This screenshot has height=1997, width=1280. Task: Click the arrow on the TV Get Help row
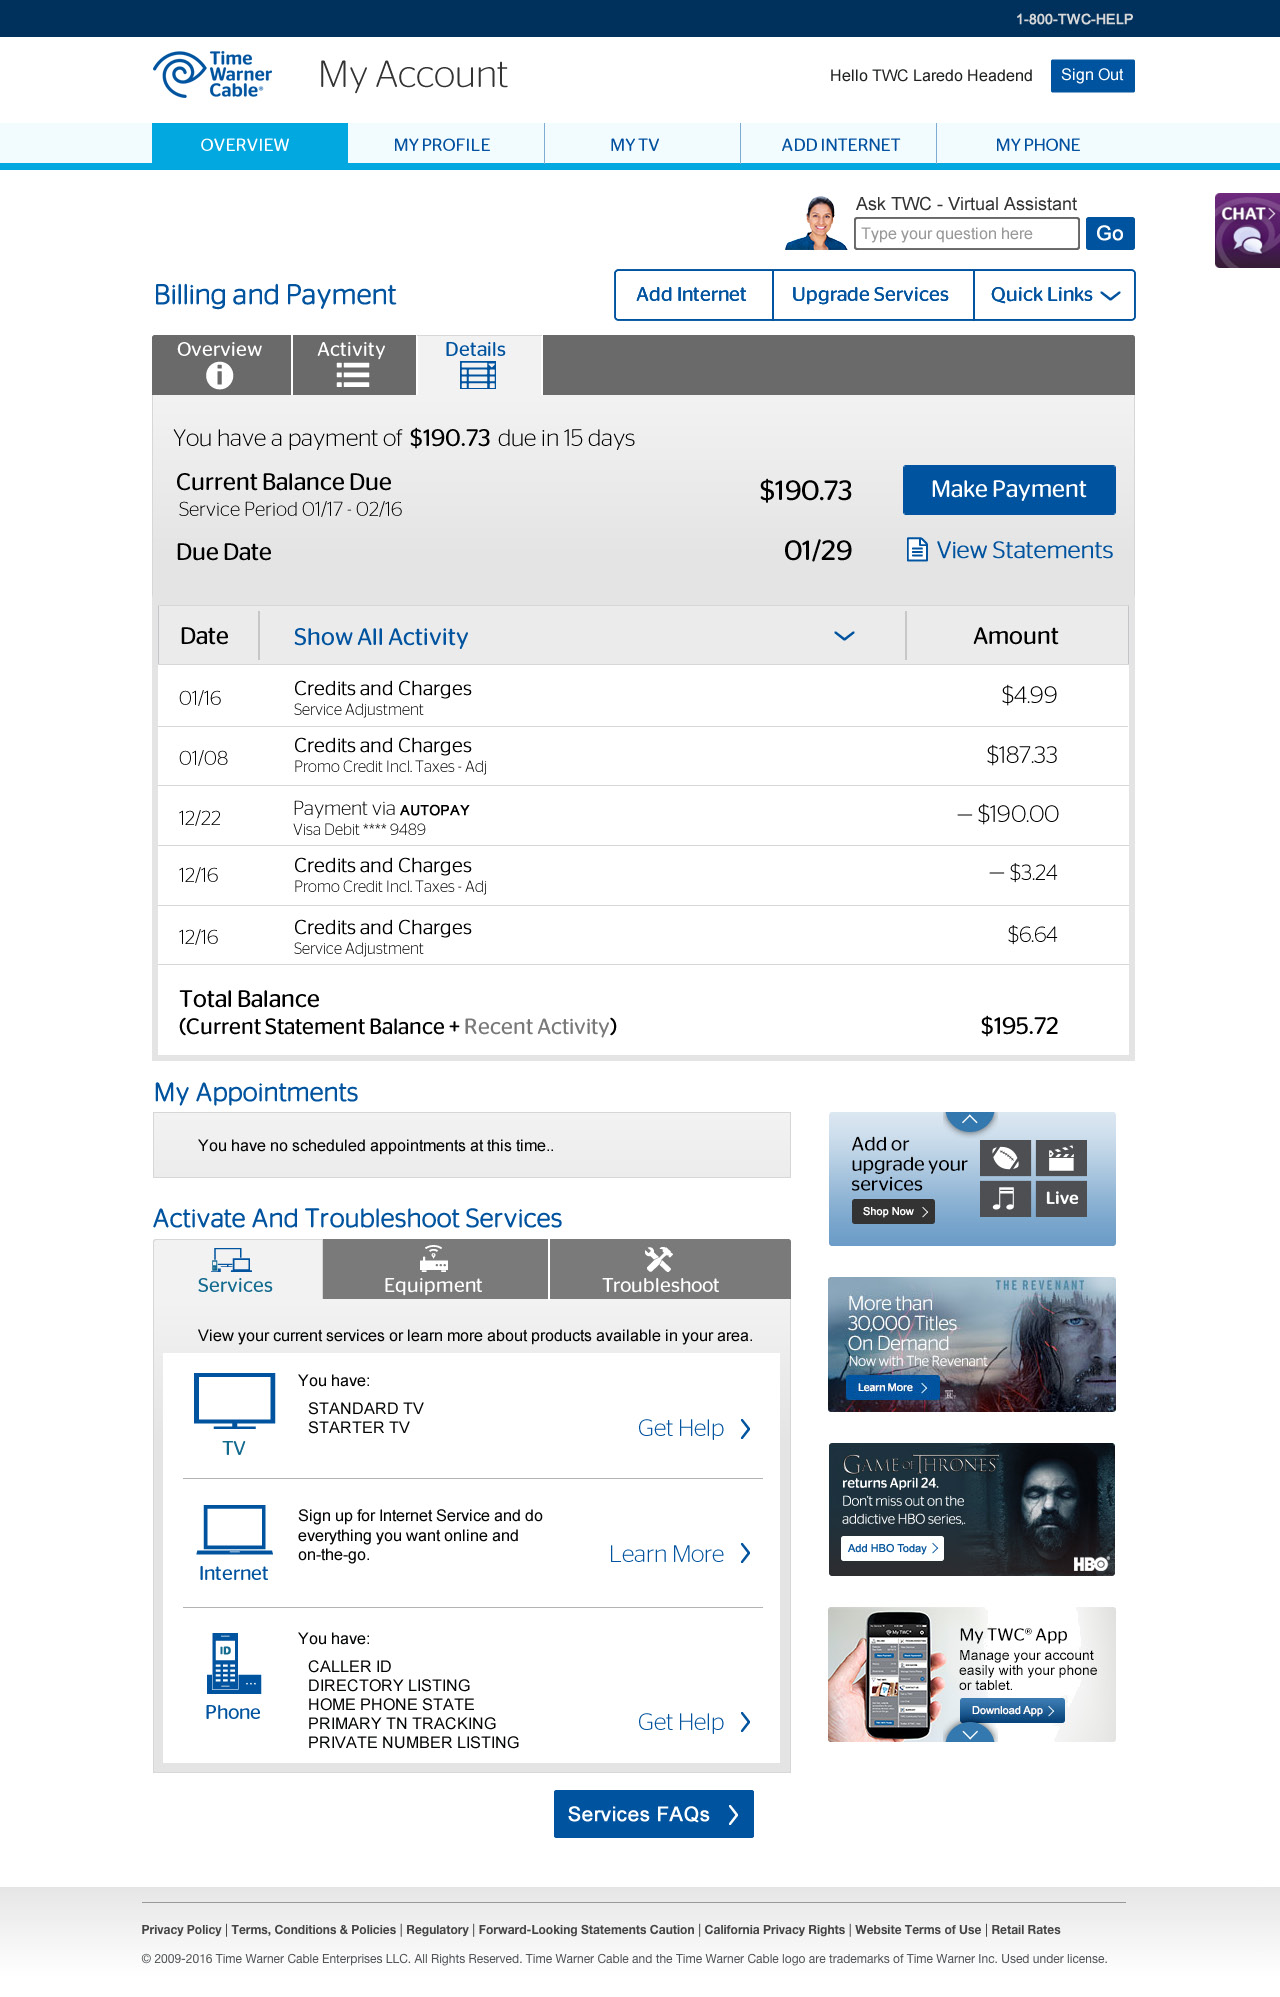click(x=745, y=1429)
